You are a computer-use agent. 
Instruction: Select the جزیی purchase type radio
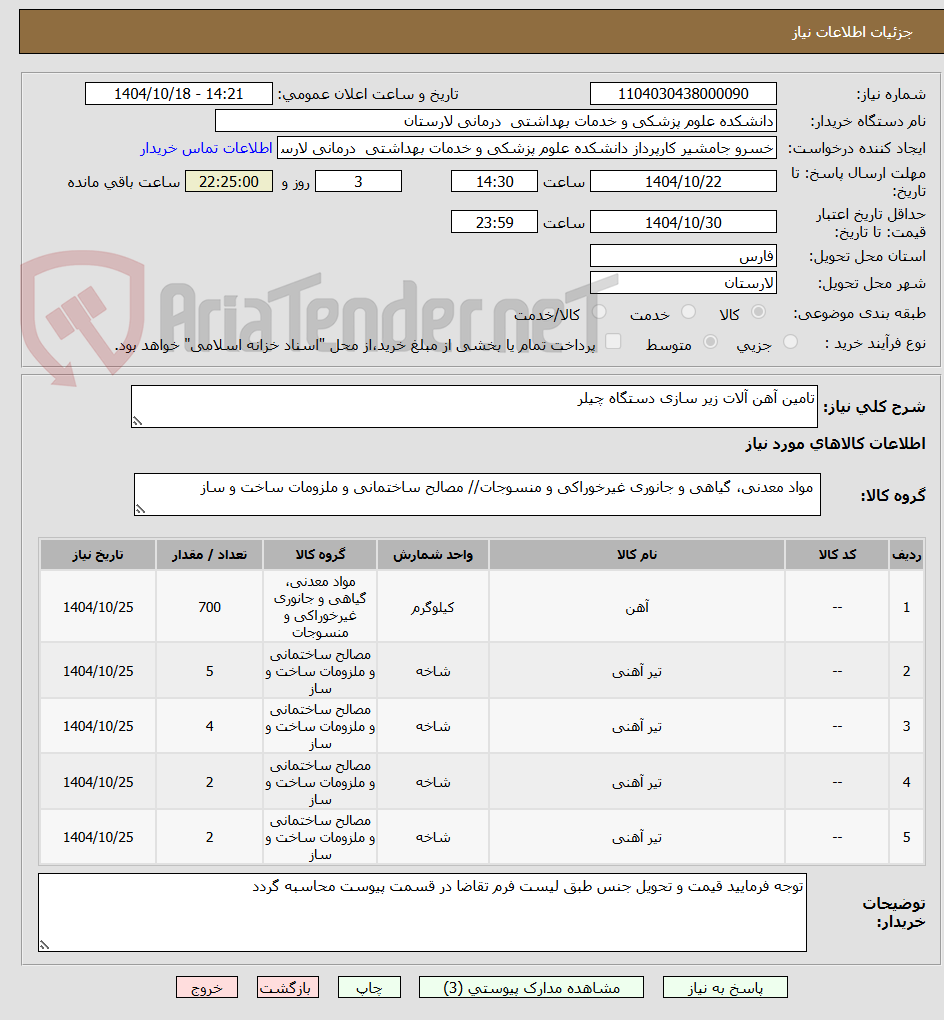click(790, 342)
